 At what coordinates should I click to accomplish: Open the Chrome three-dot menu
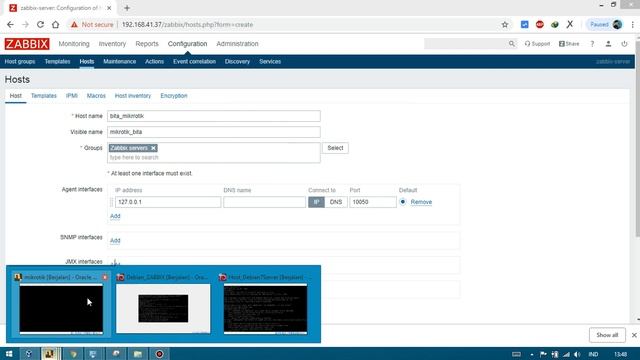[x=633, y=24]
